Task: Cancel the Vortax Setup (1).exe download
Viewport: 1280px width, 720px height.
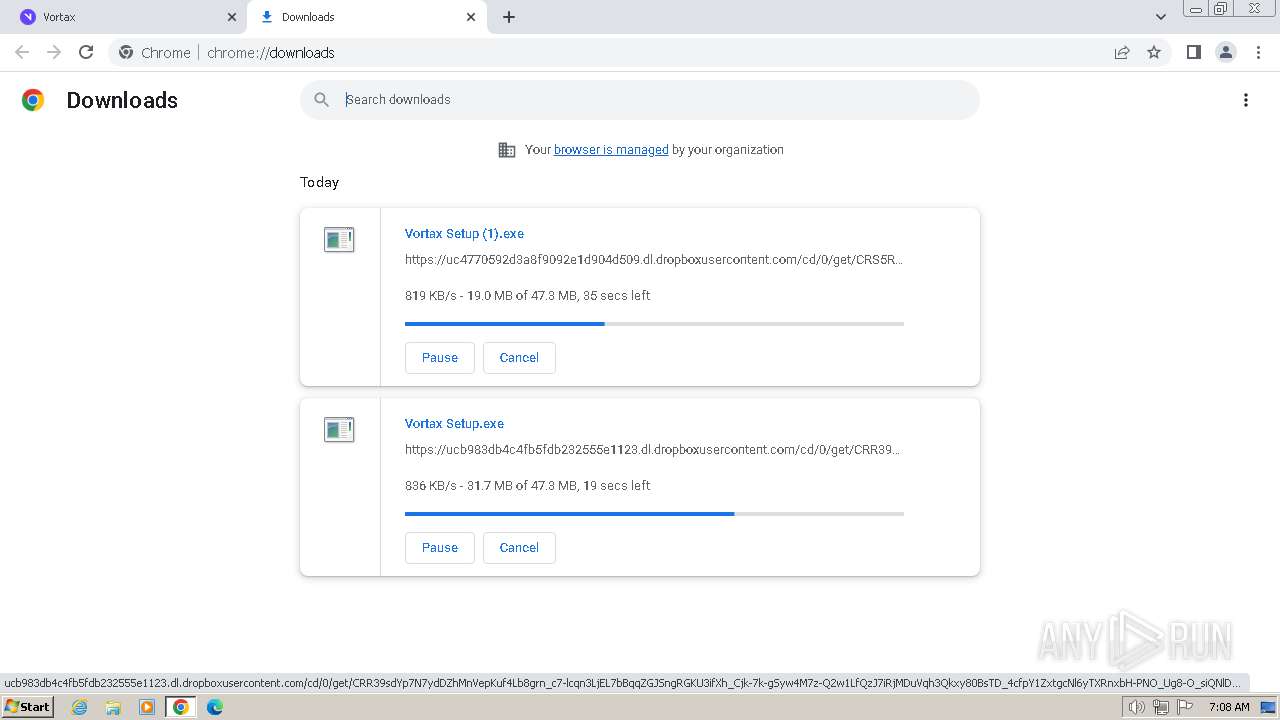Action: click(x=519, y=358)
